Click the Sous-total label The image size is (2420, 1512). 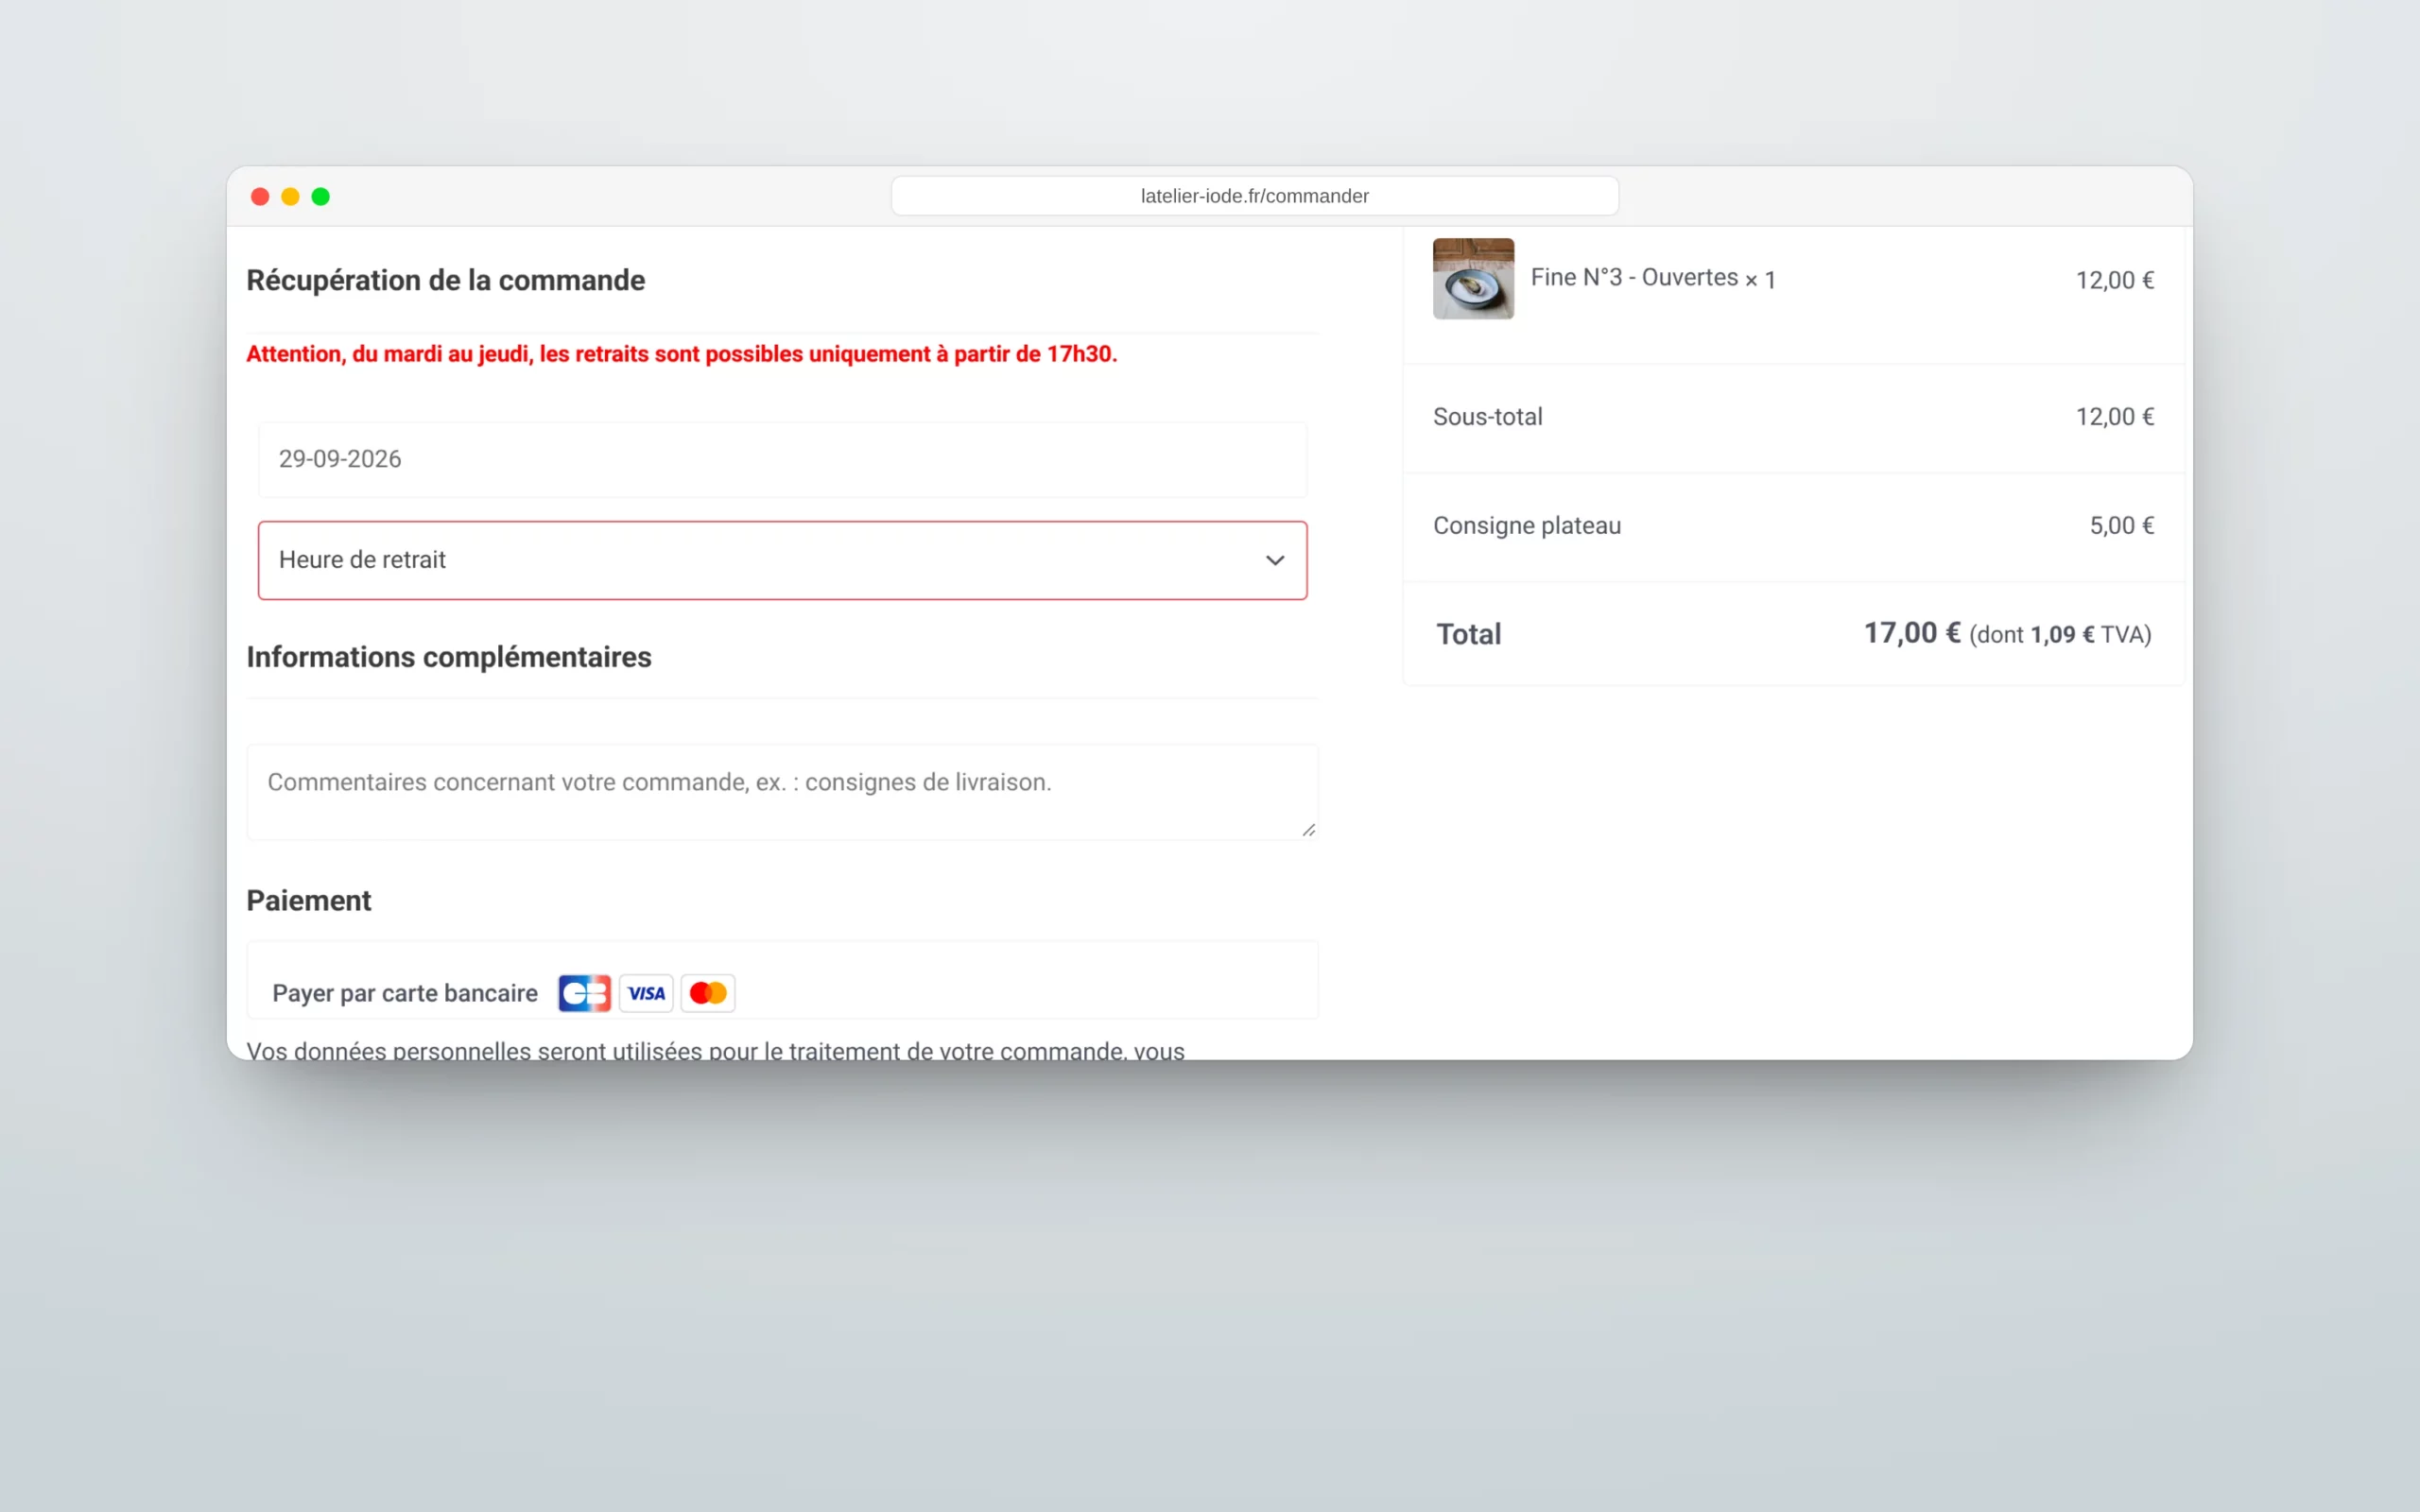1487,416
